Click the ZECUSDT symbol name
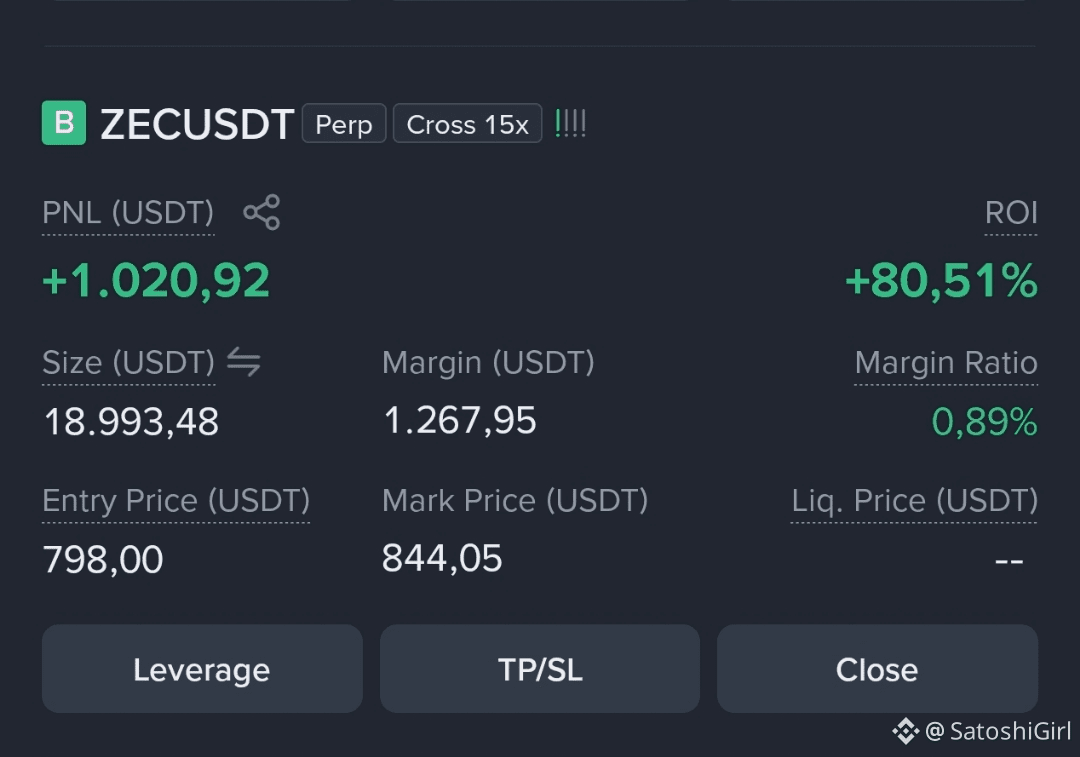This screenshot has width=1080, height=757. [197, 125]
